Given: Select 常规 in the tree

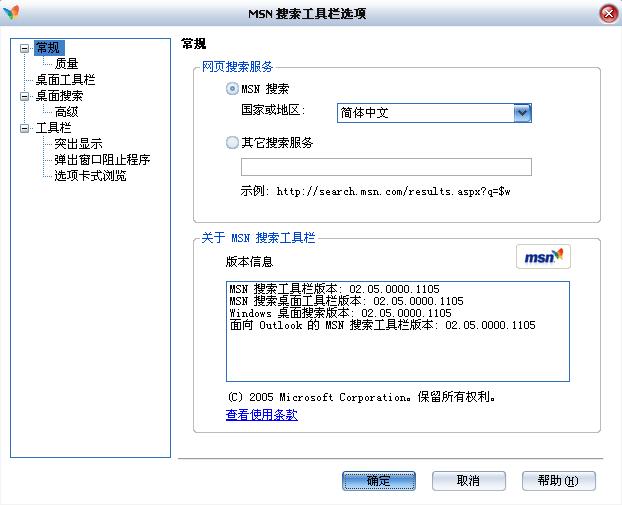Looking at the screenshot, I should (x=48, y=48).
